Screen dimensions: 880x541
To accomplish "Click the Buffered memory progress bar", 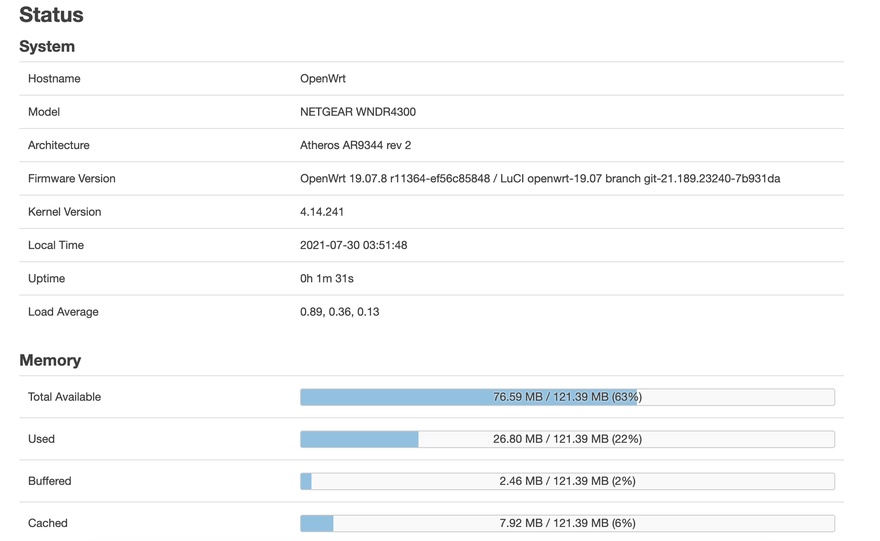I will pyautogui.click(x=567, y=481).
